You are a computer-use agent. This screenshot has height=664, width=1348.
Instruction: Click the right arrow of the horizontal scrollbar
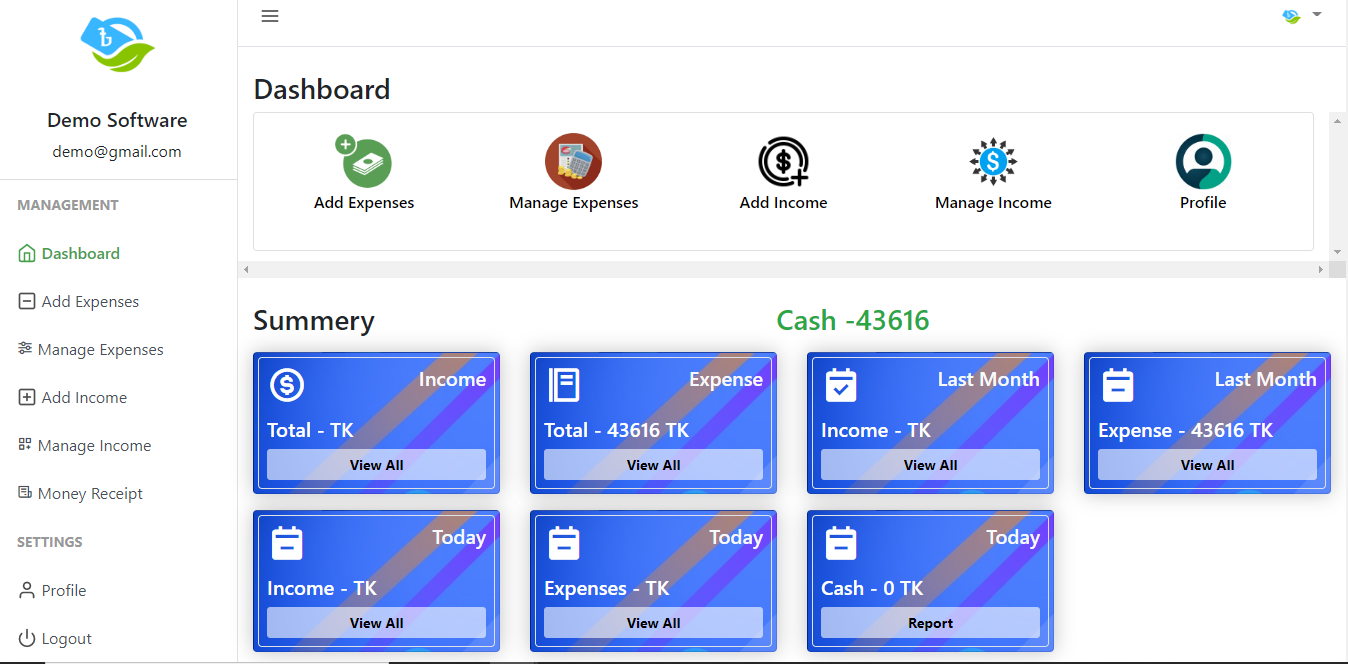1320,268
